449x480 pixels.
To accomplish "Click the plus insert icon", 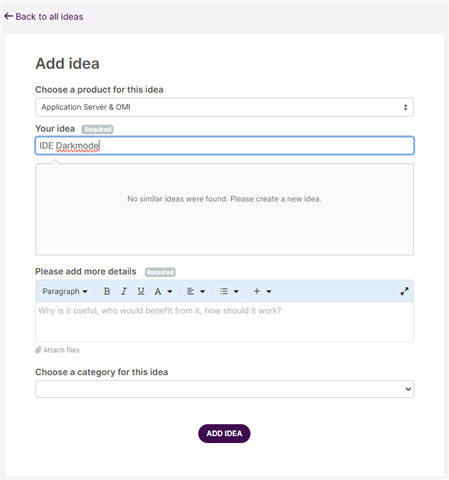I will point(257,291).
